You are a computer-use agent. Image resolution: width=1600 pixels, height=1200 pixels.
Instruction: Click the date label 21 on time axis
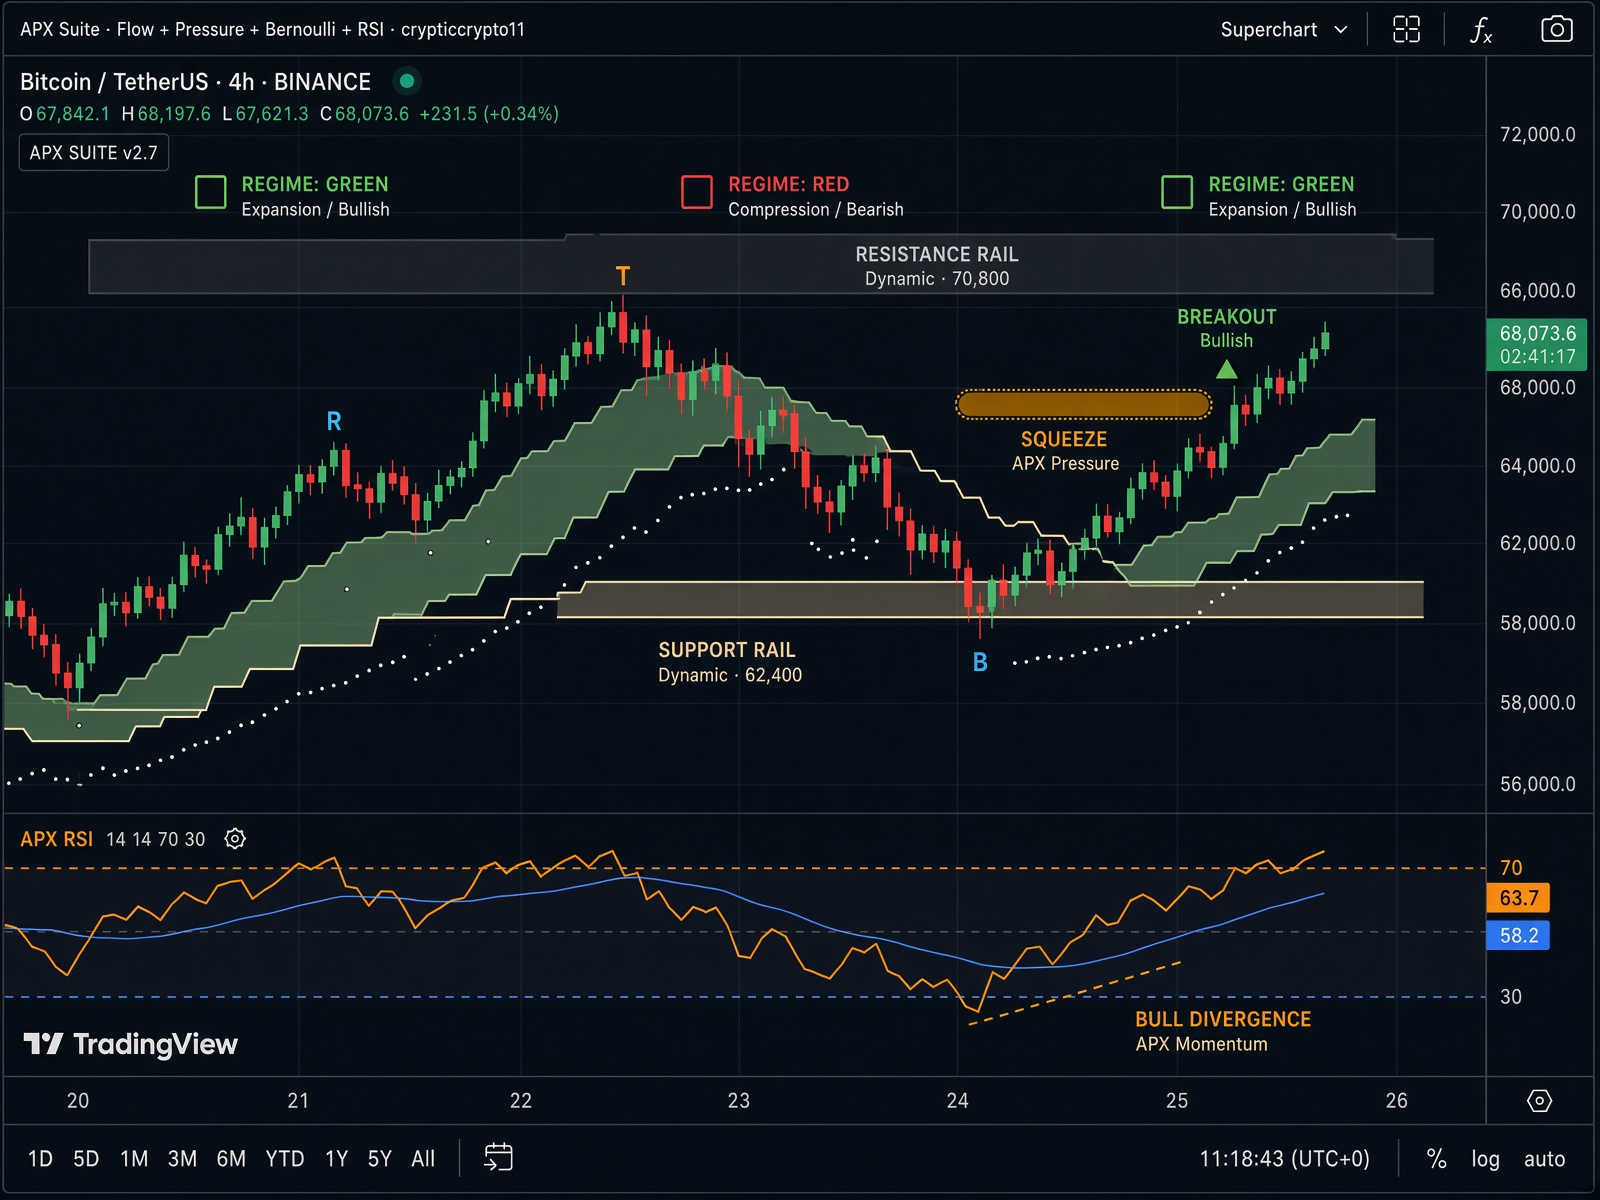(x=298, y=1101)
